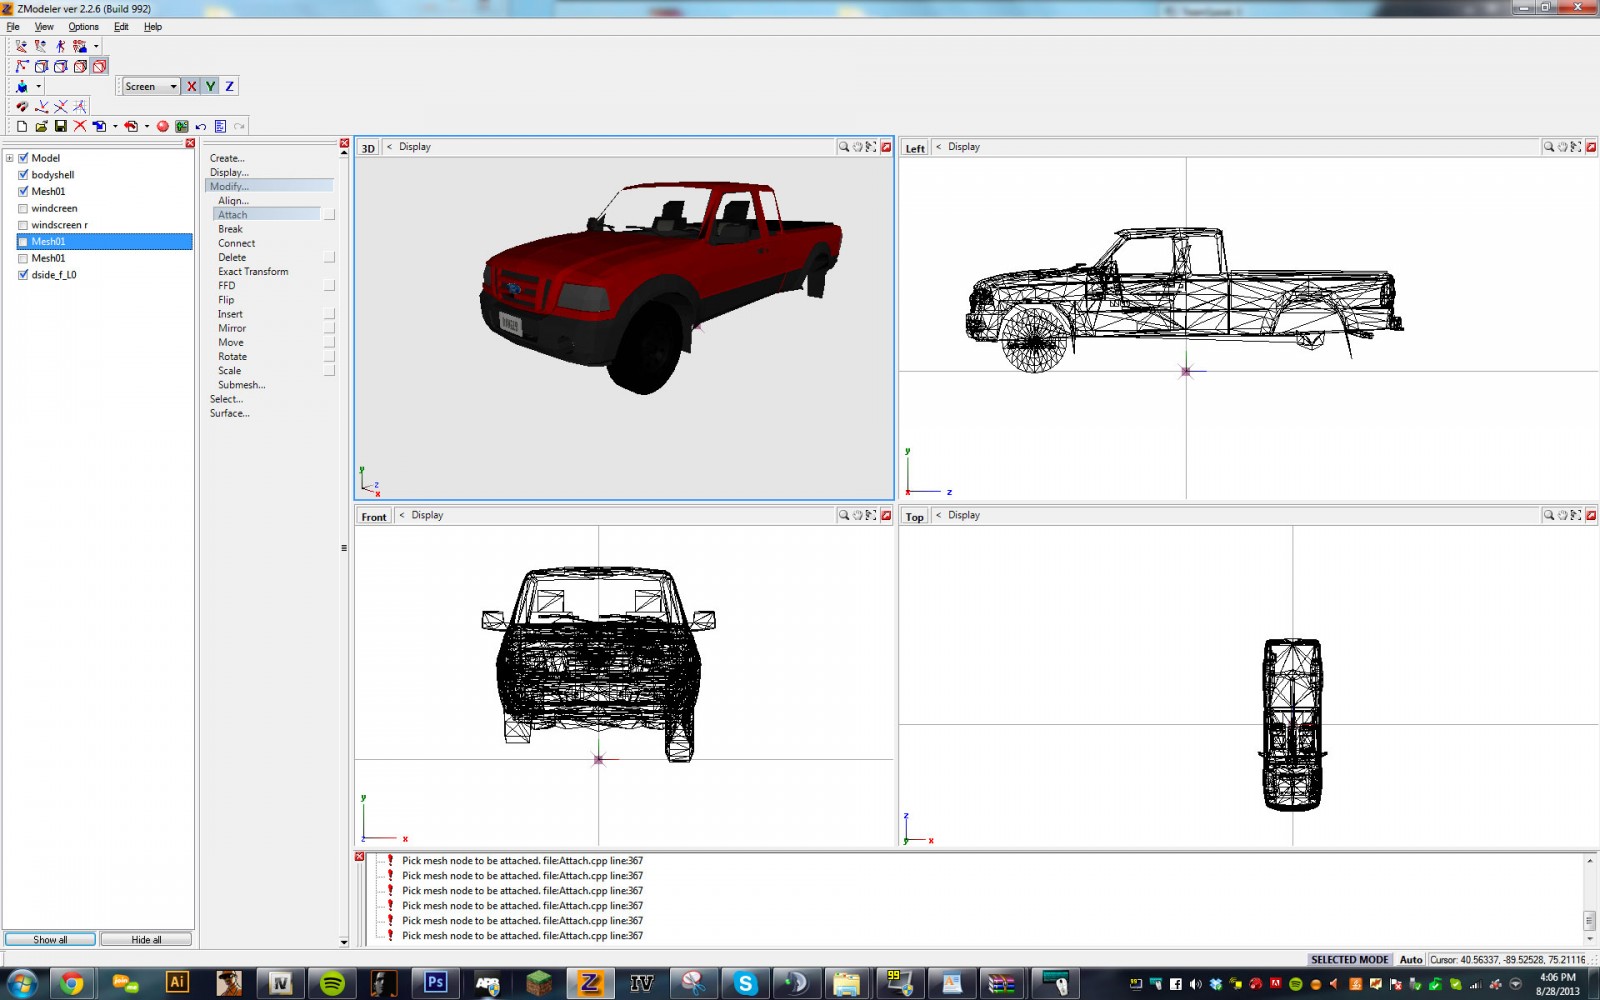
Task: Open the Screen axis dropdown
Action: click(173, 86)
